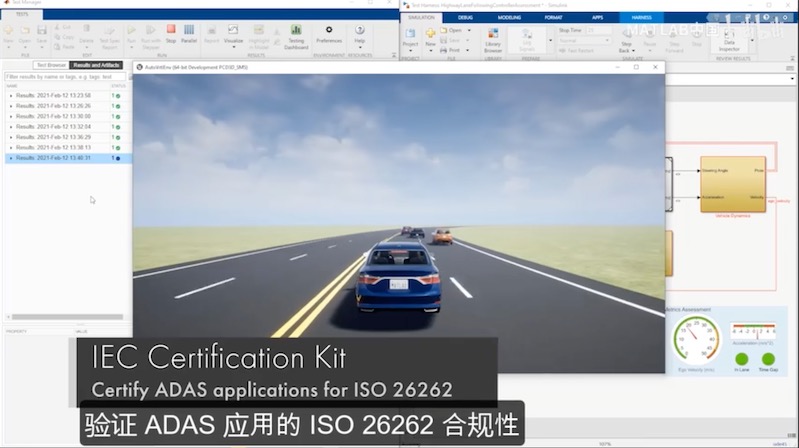Screen dimensions: 799x448
Task: Click the Vehicle Dynamics block
Action: tap(733, 184)
